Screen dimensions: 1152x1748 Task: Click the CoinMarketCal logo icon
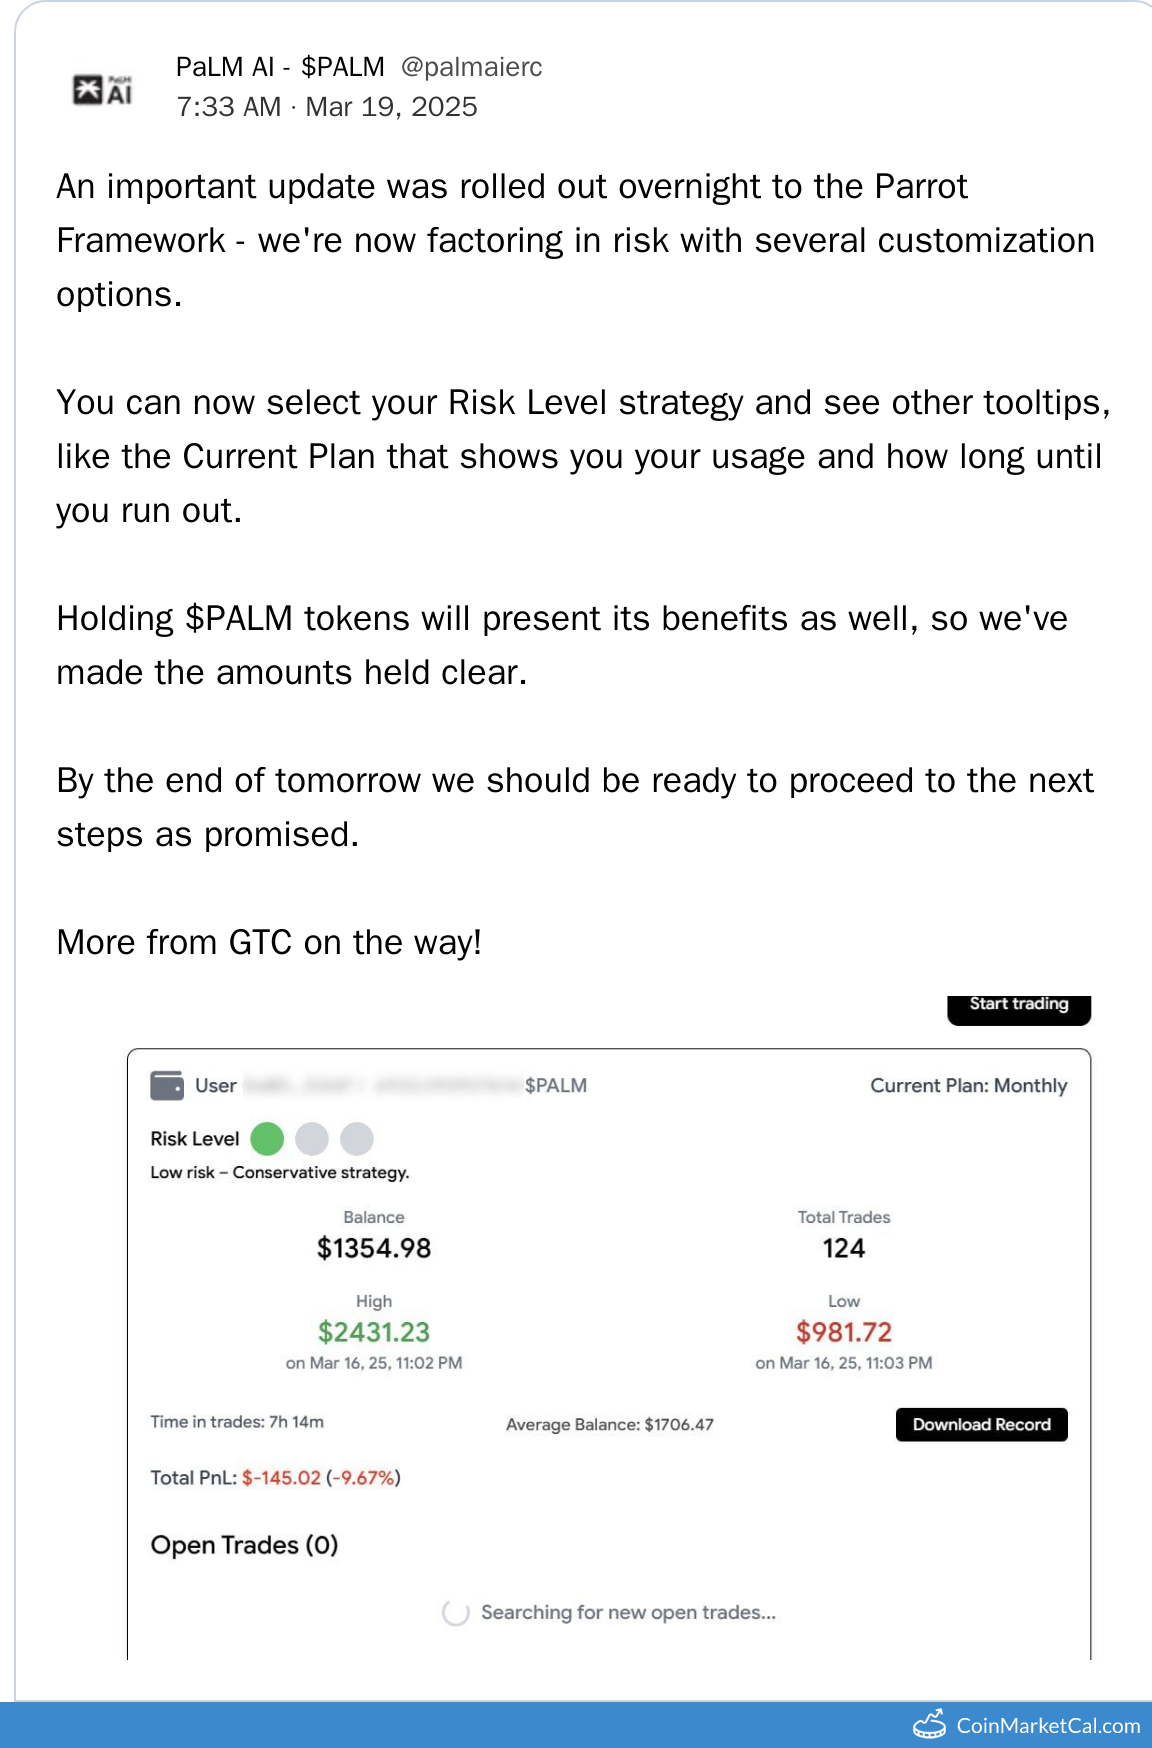pos(929,1724)
